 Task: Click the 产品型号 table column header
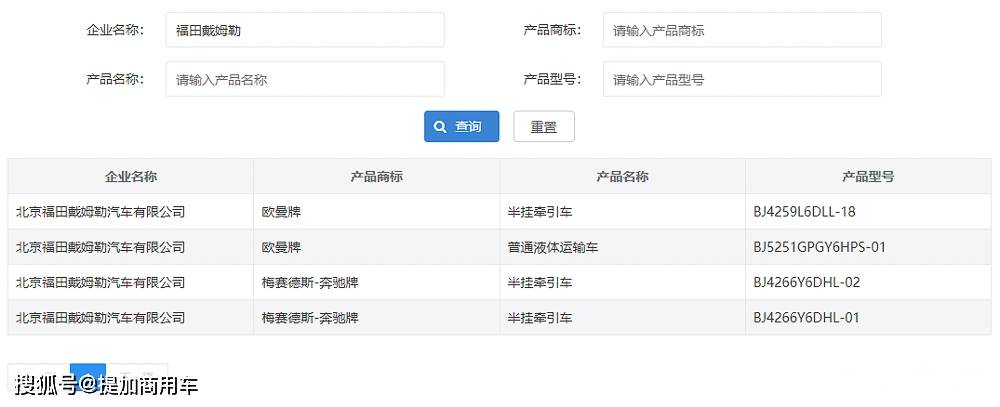tap(868, 177)
